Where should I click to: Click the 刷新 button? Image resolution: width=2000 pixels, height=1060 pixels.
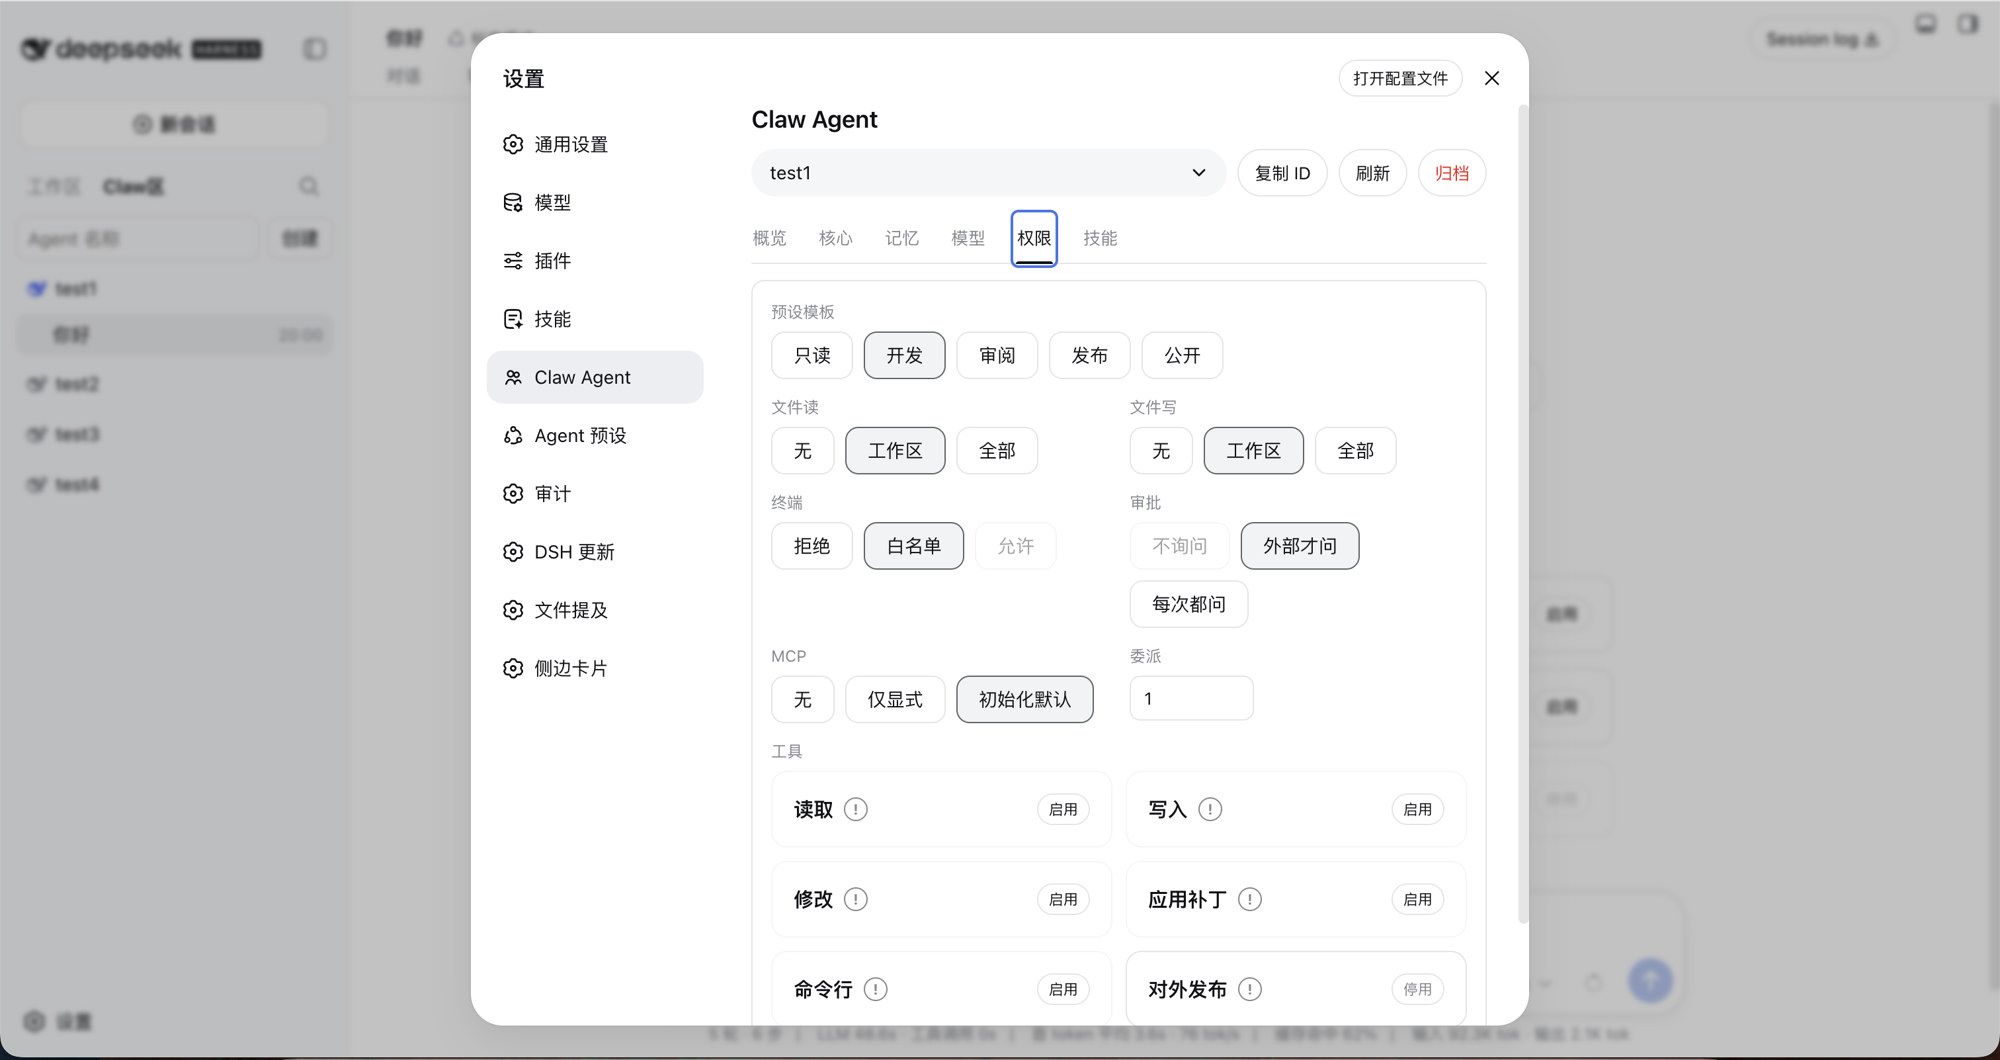1372,173
